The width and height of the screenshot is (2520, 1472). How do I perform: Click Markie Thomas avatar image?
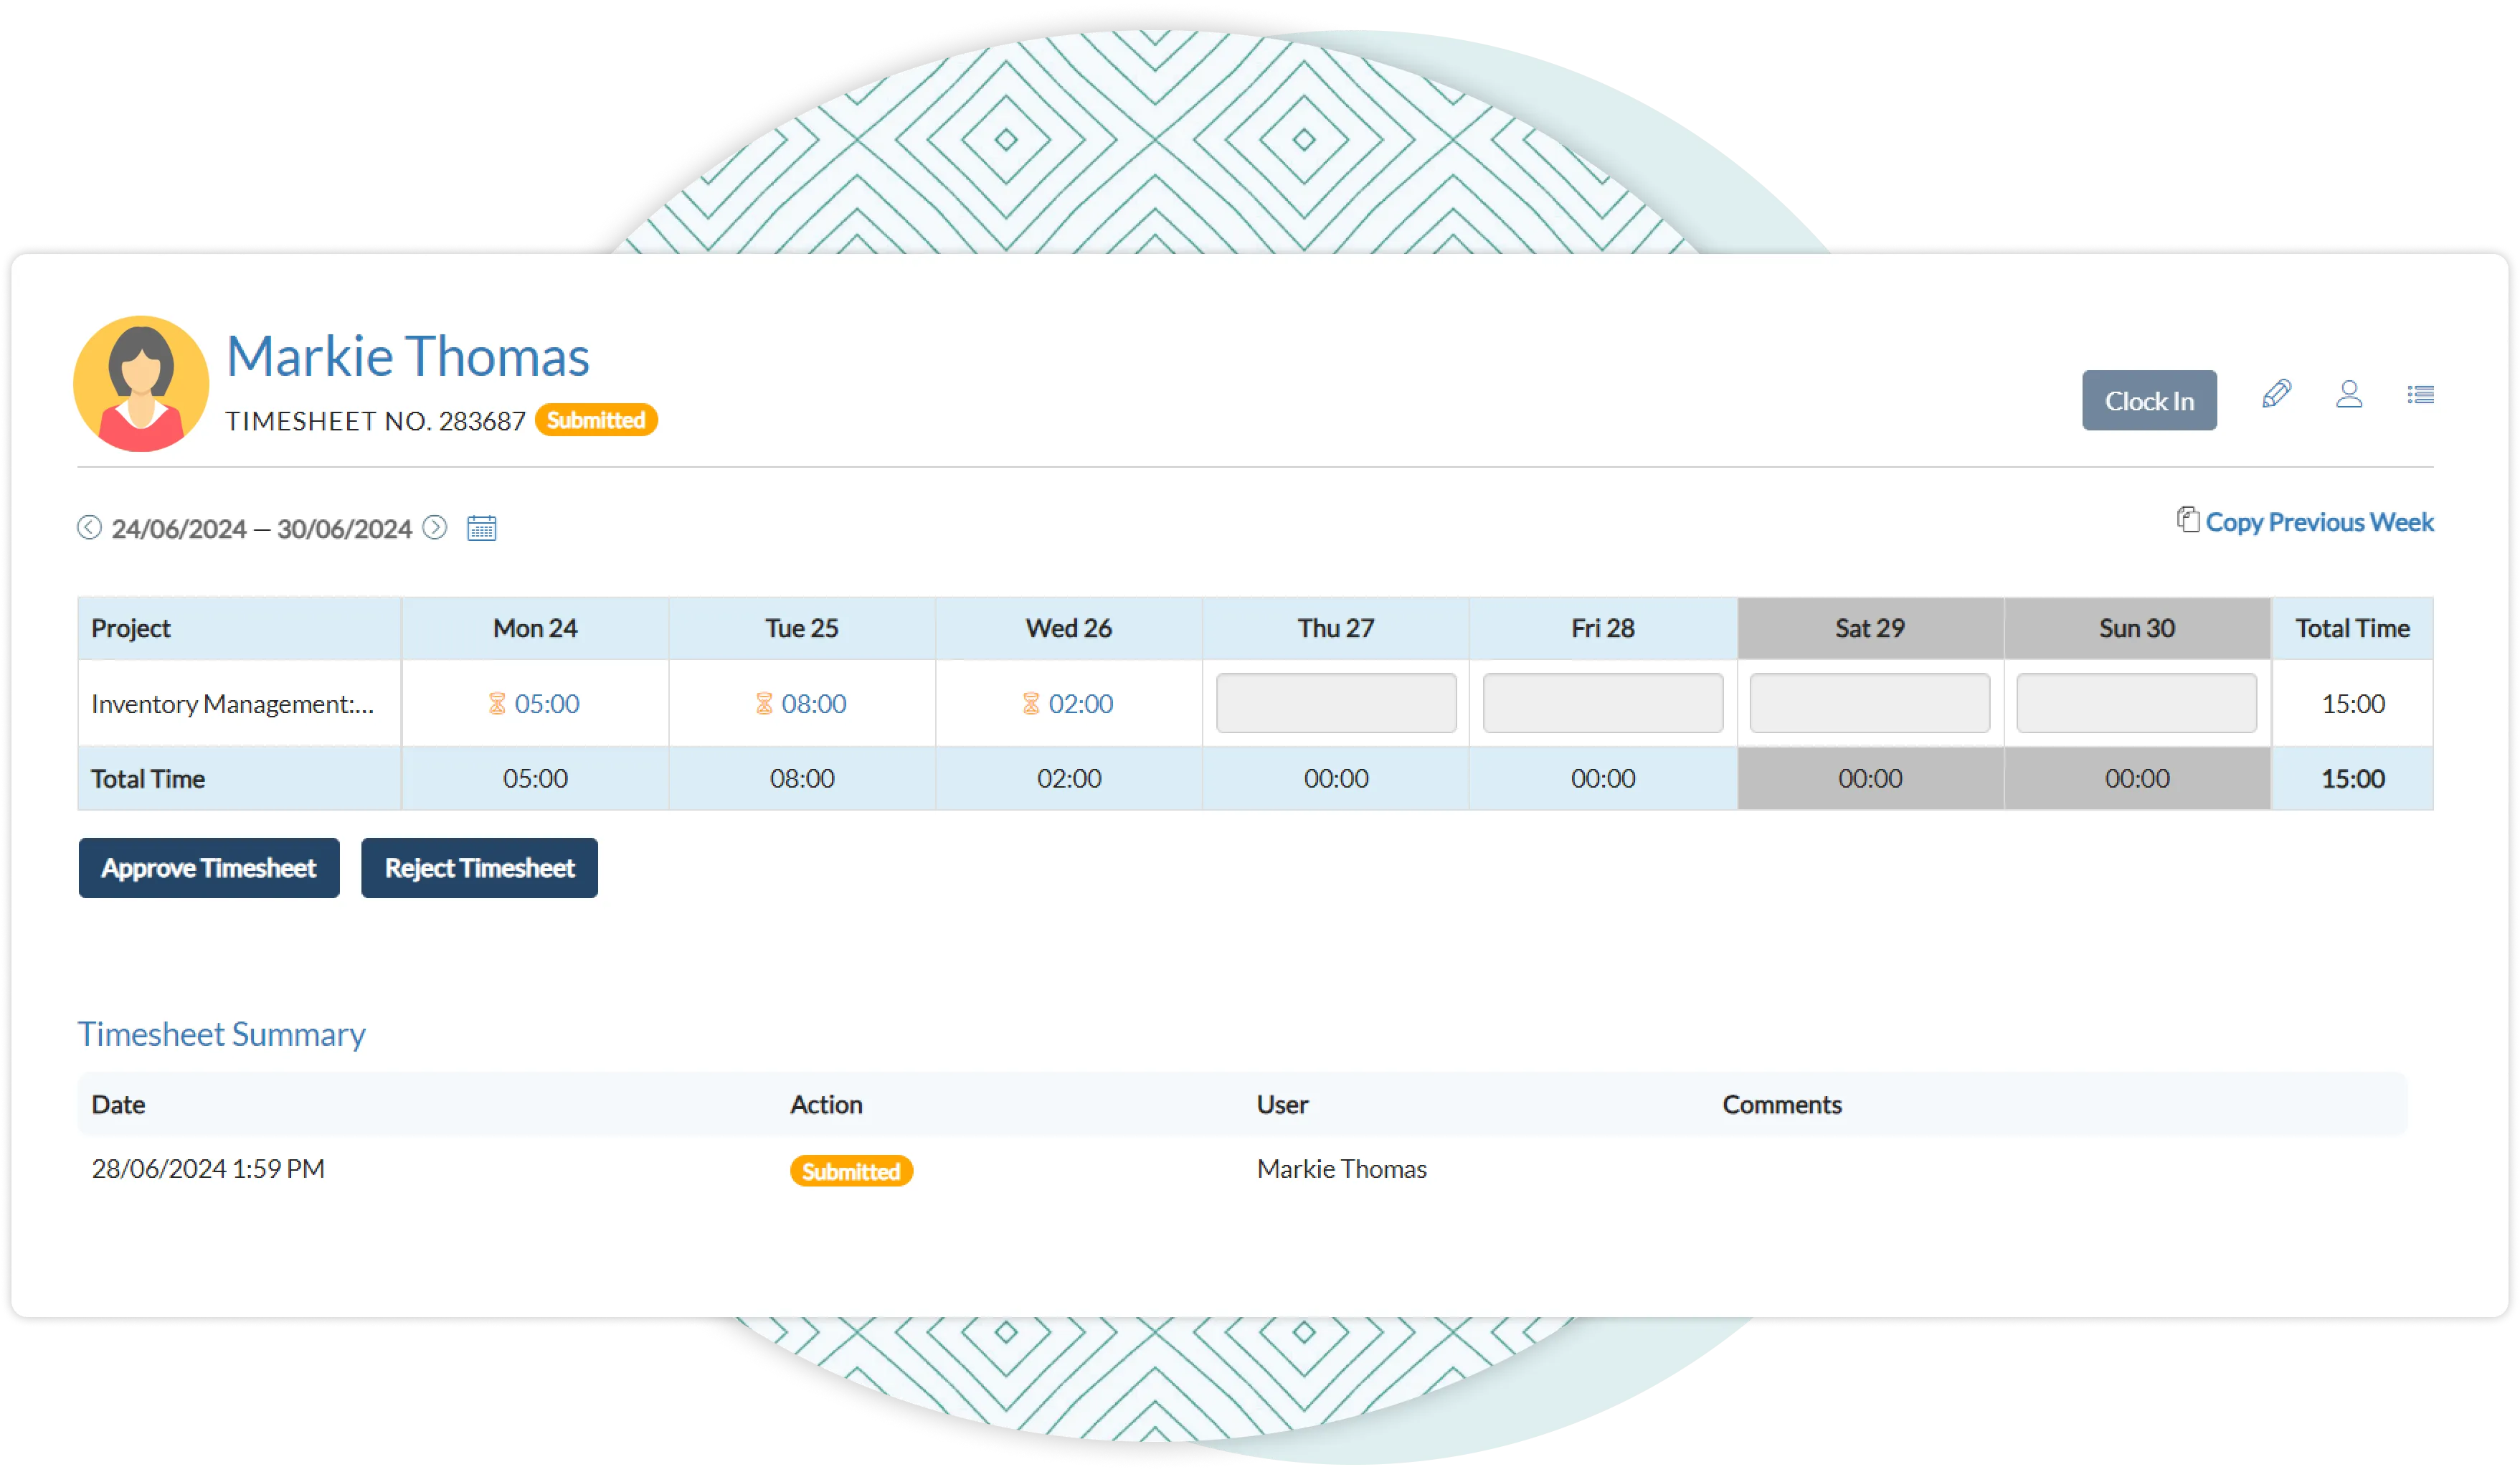click(x=141, y=384)
